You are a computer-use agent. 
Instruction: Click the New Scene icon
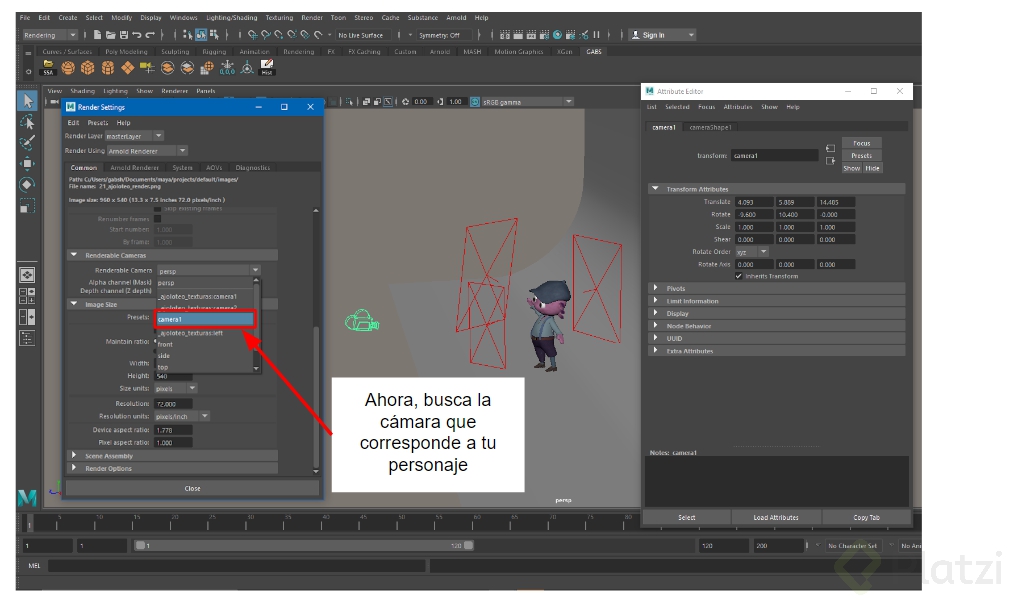click(97, 35)
